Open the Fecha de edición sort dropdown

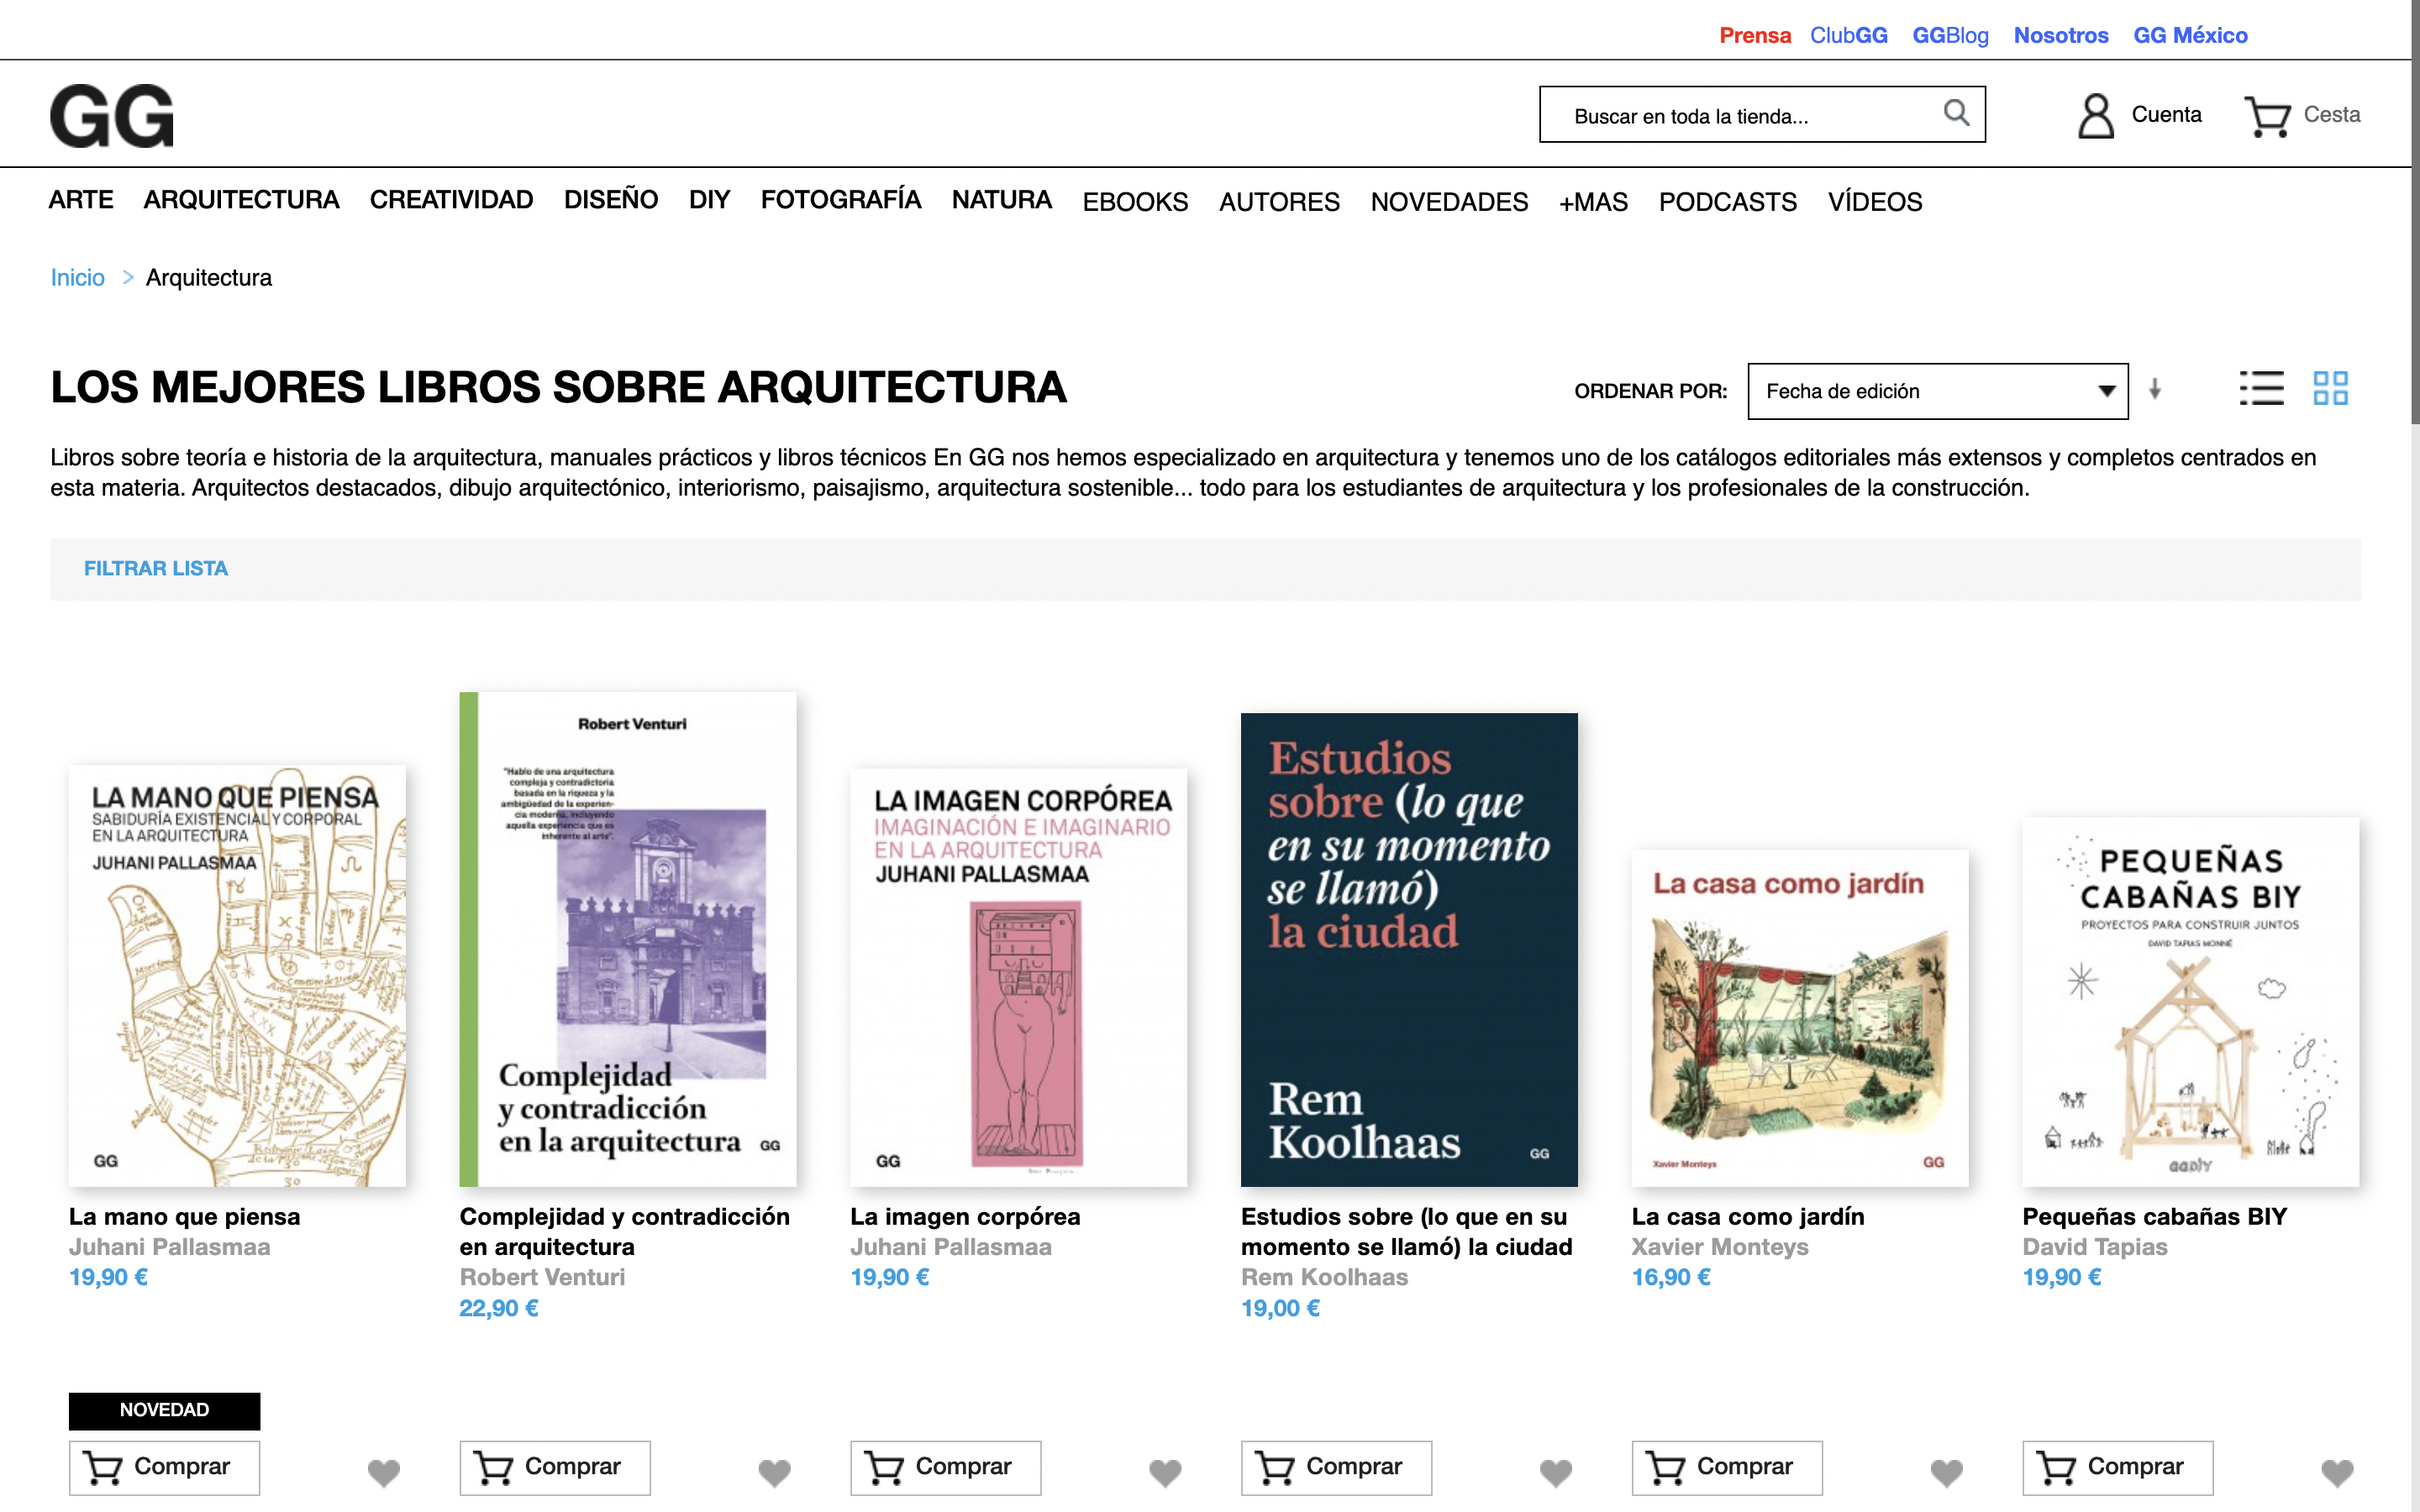(1936, 391)
